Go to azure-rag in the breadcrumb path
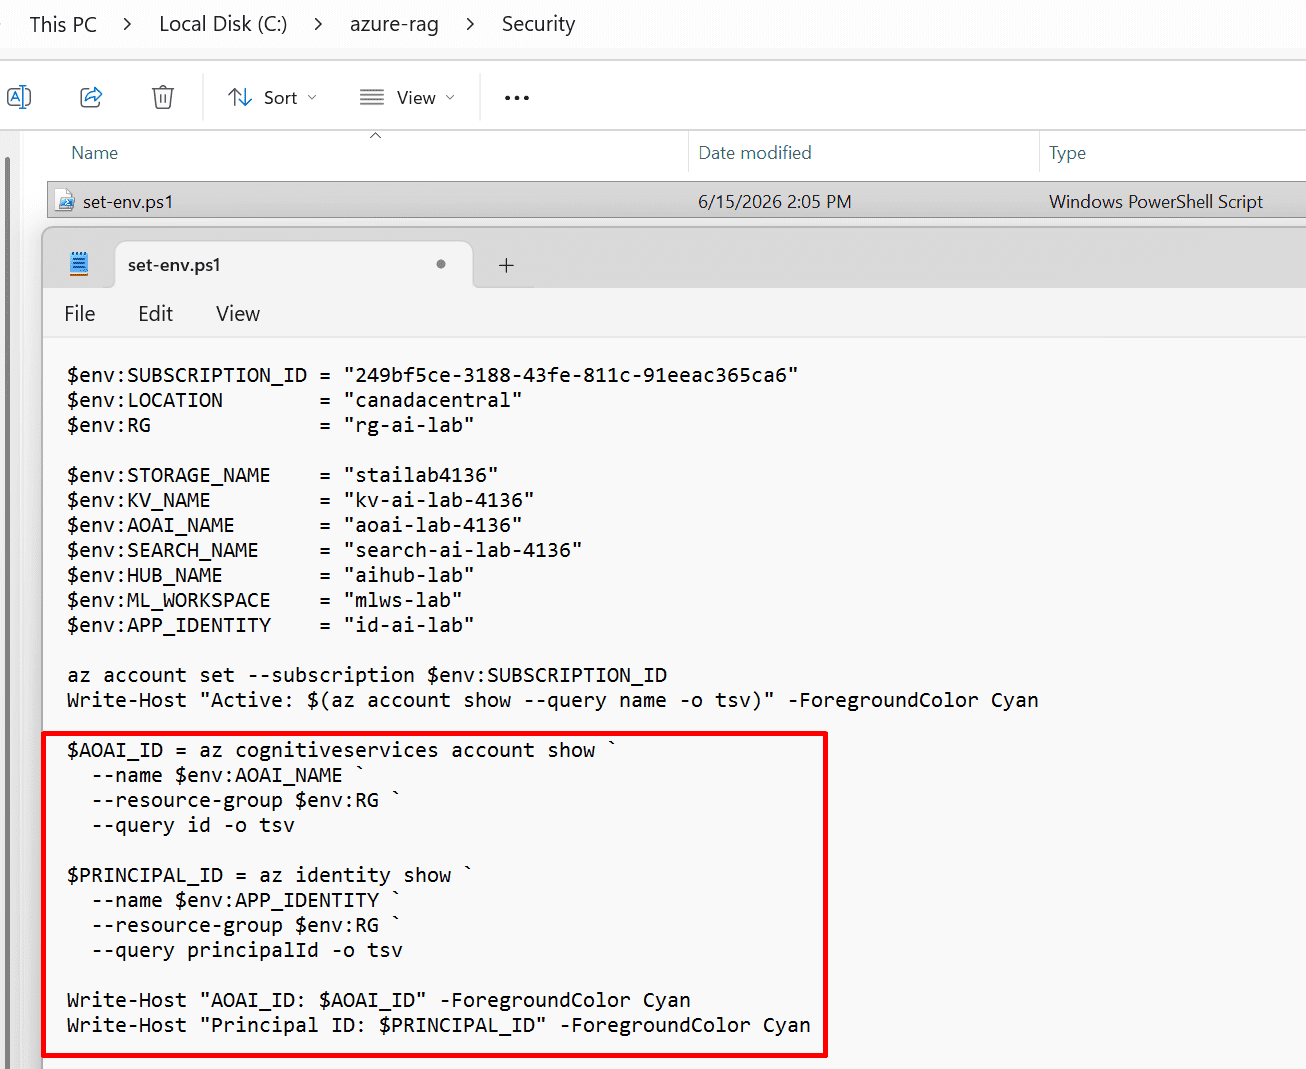The height and width of the screenshot is (1069, 1306). [x=394, y=24]
